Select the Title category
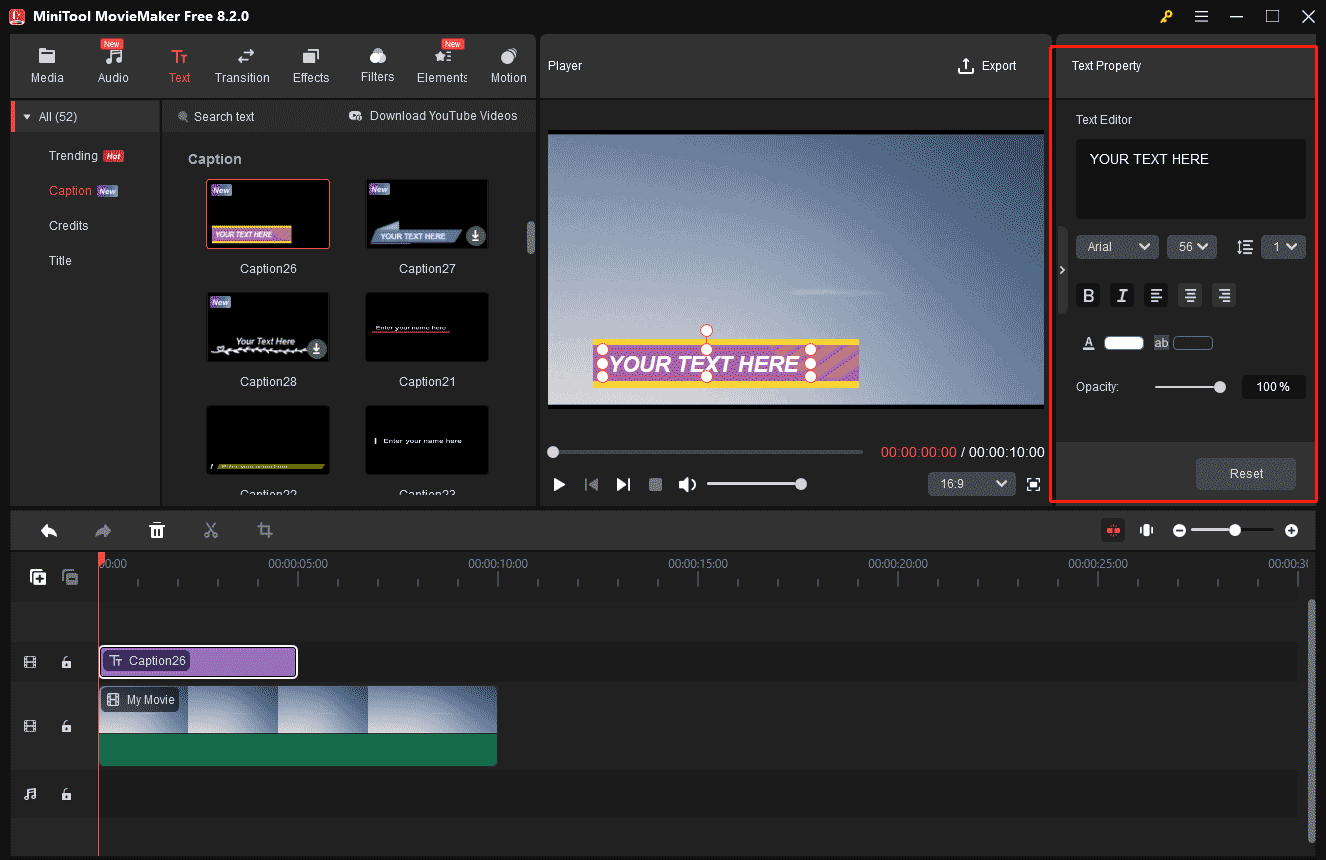This screenshot has height=860, width=1326. (x=60, y=261)
